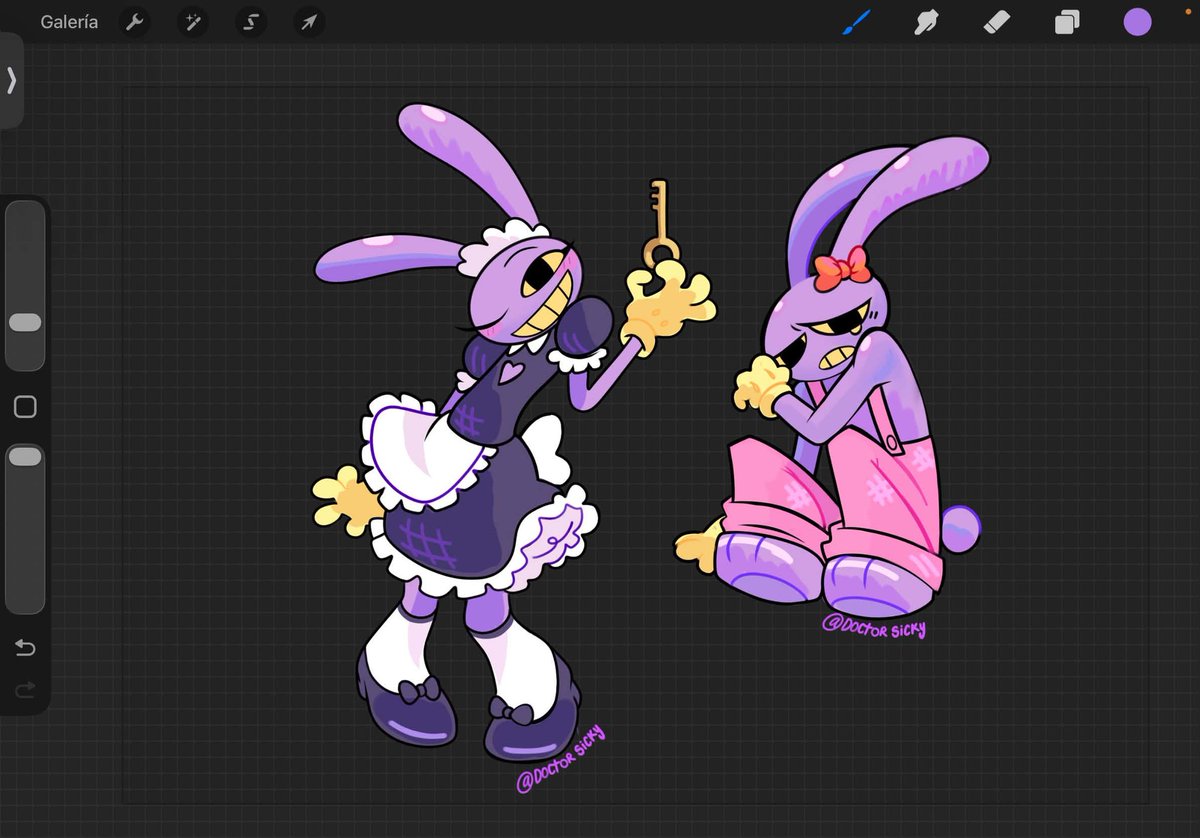Open the Layers panel
Image resolution: width=1200 pixels, height=838 pixels.
[x=1067, y=22]
